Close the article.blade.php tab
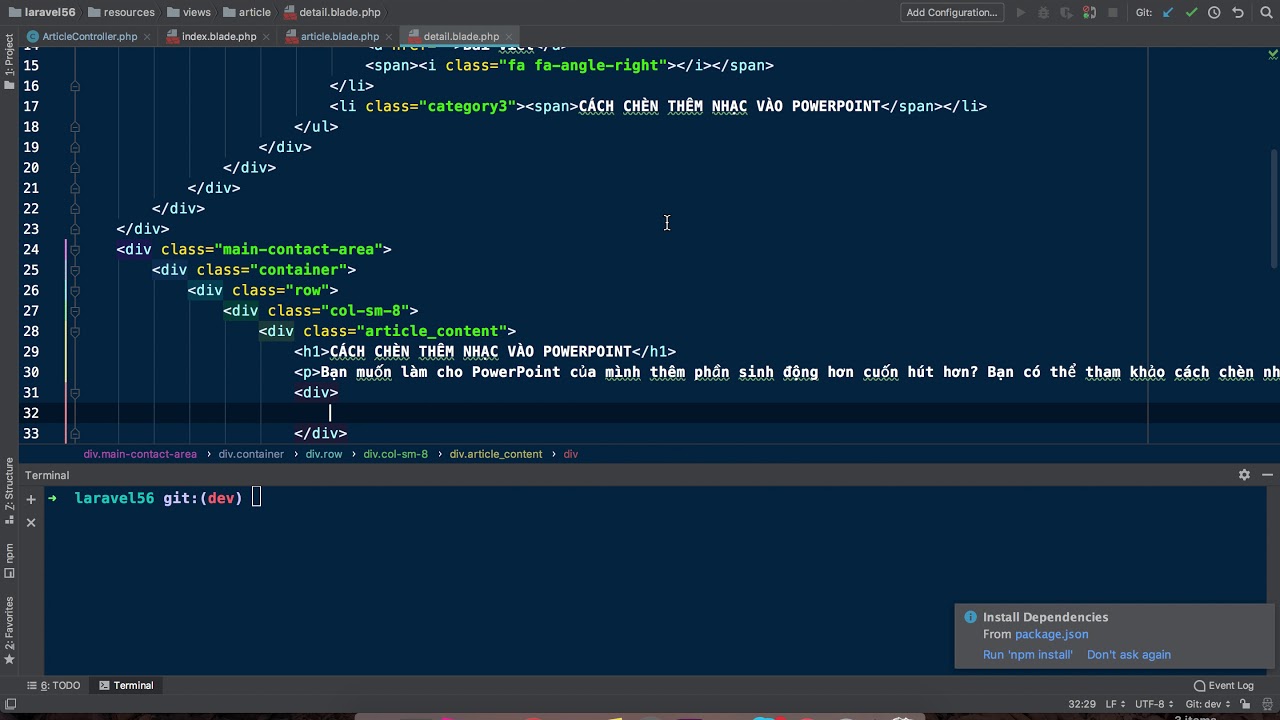 coord(388,37)
